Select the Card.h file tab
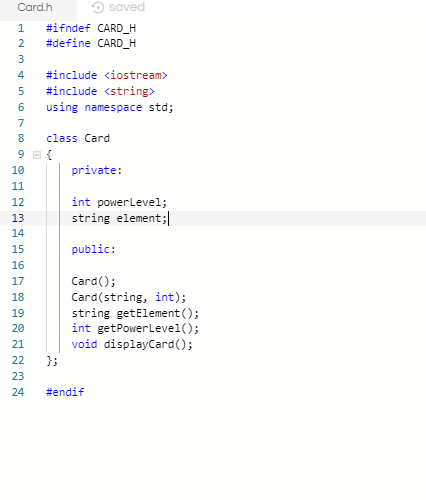 click(35, 7)
